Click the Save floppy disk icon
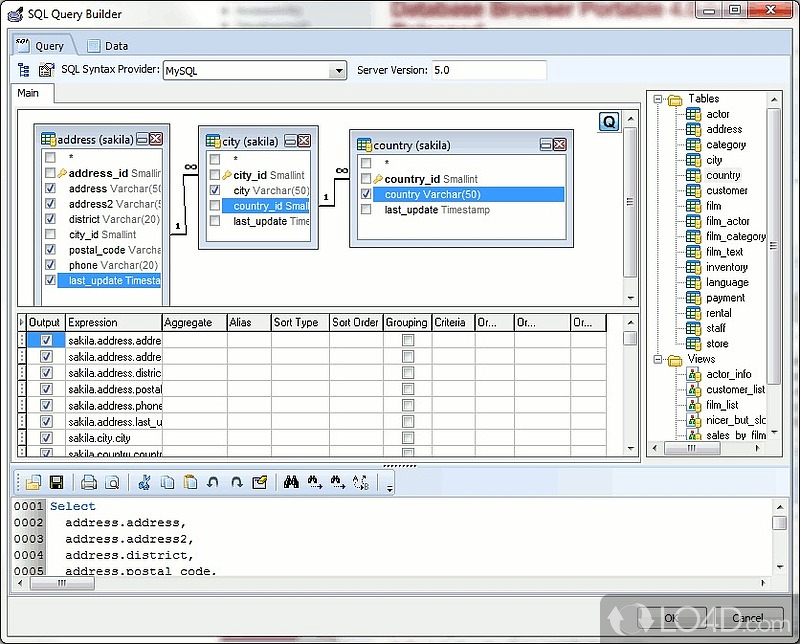The image size is (800, 644). point(56,482)
